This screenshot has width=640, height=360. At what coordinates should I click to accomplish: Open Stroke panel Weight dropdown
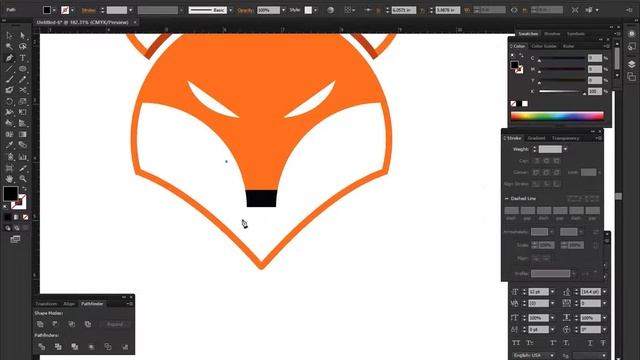tap(565, 149)
